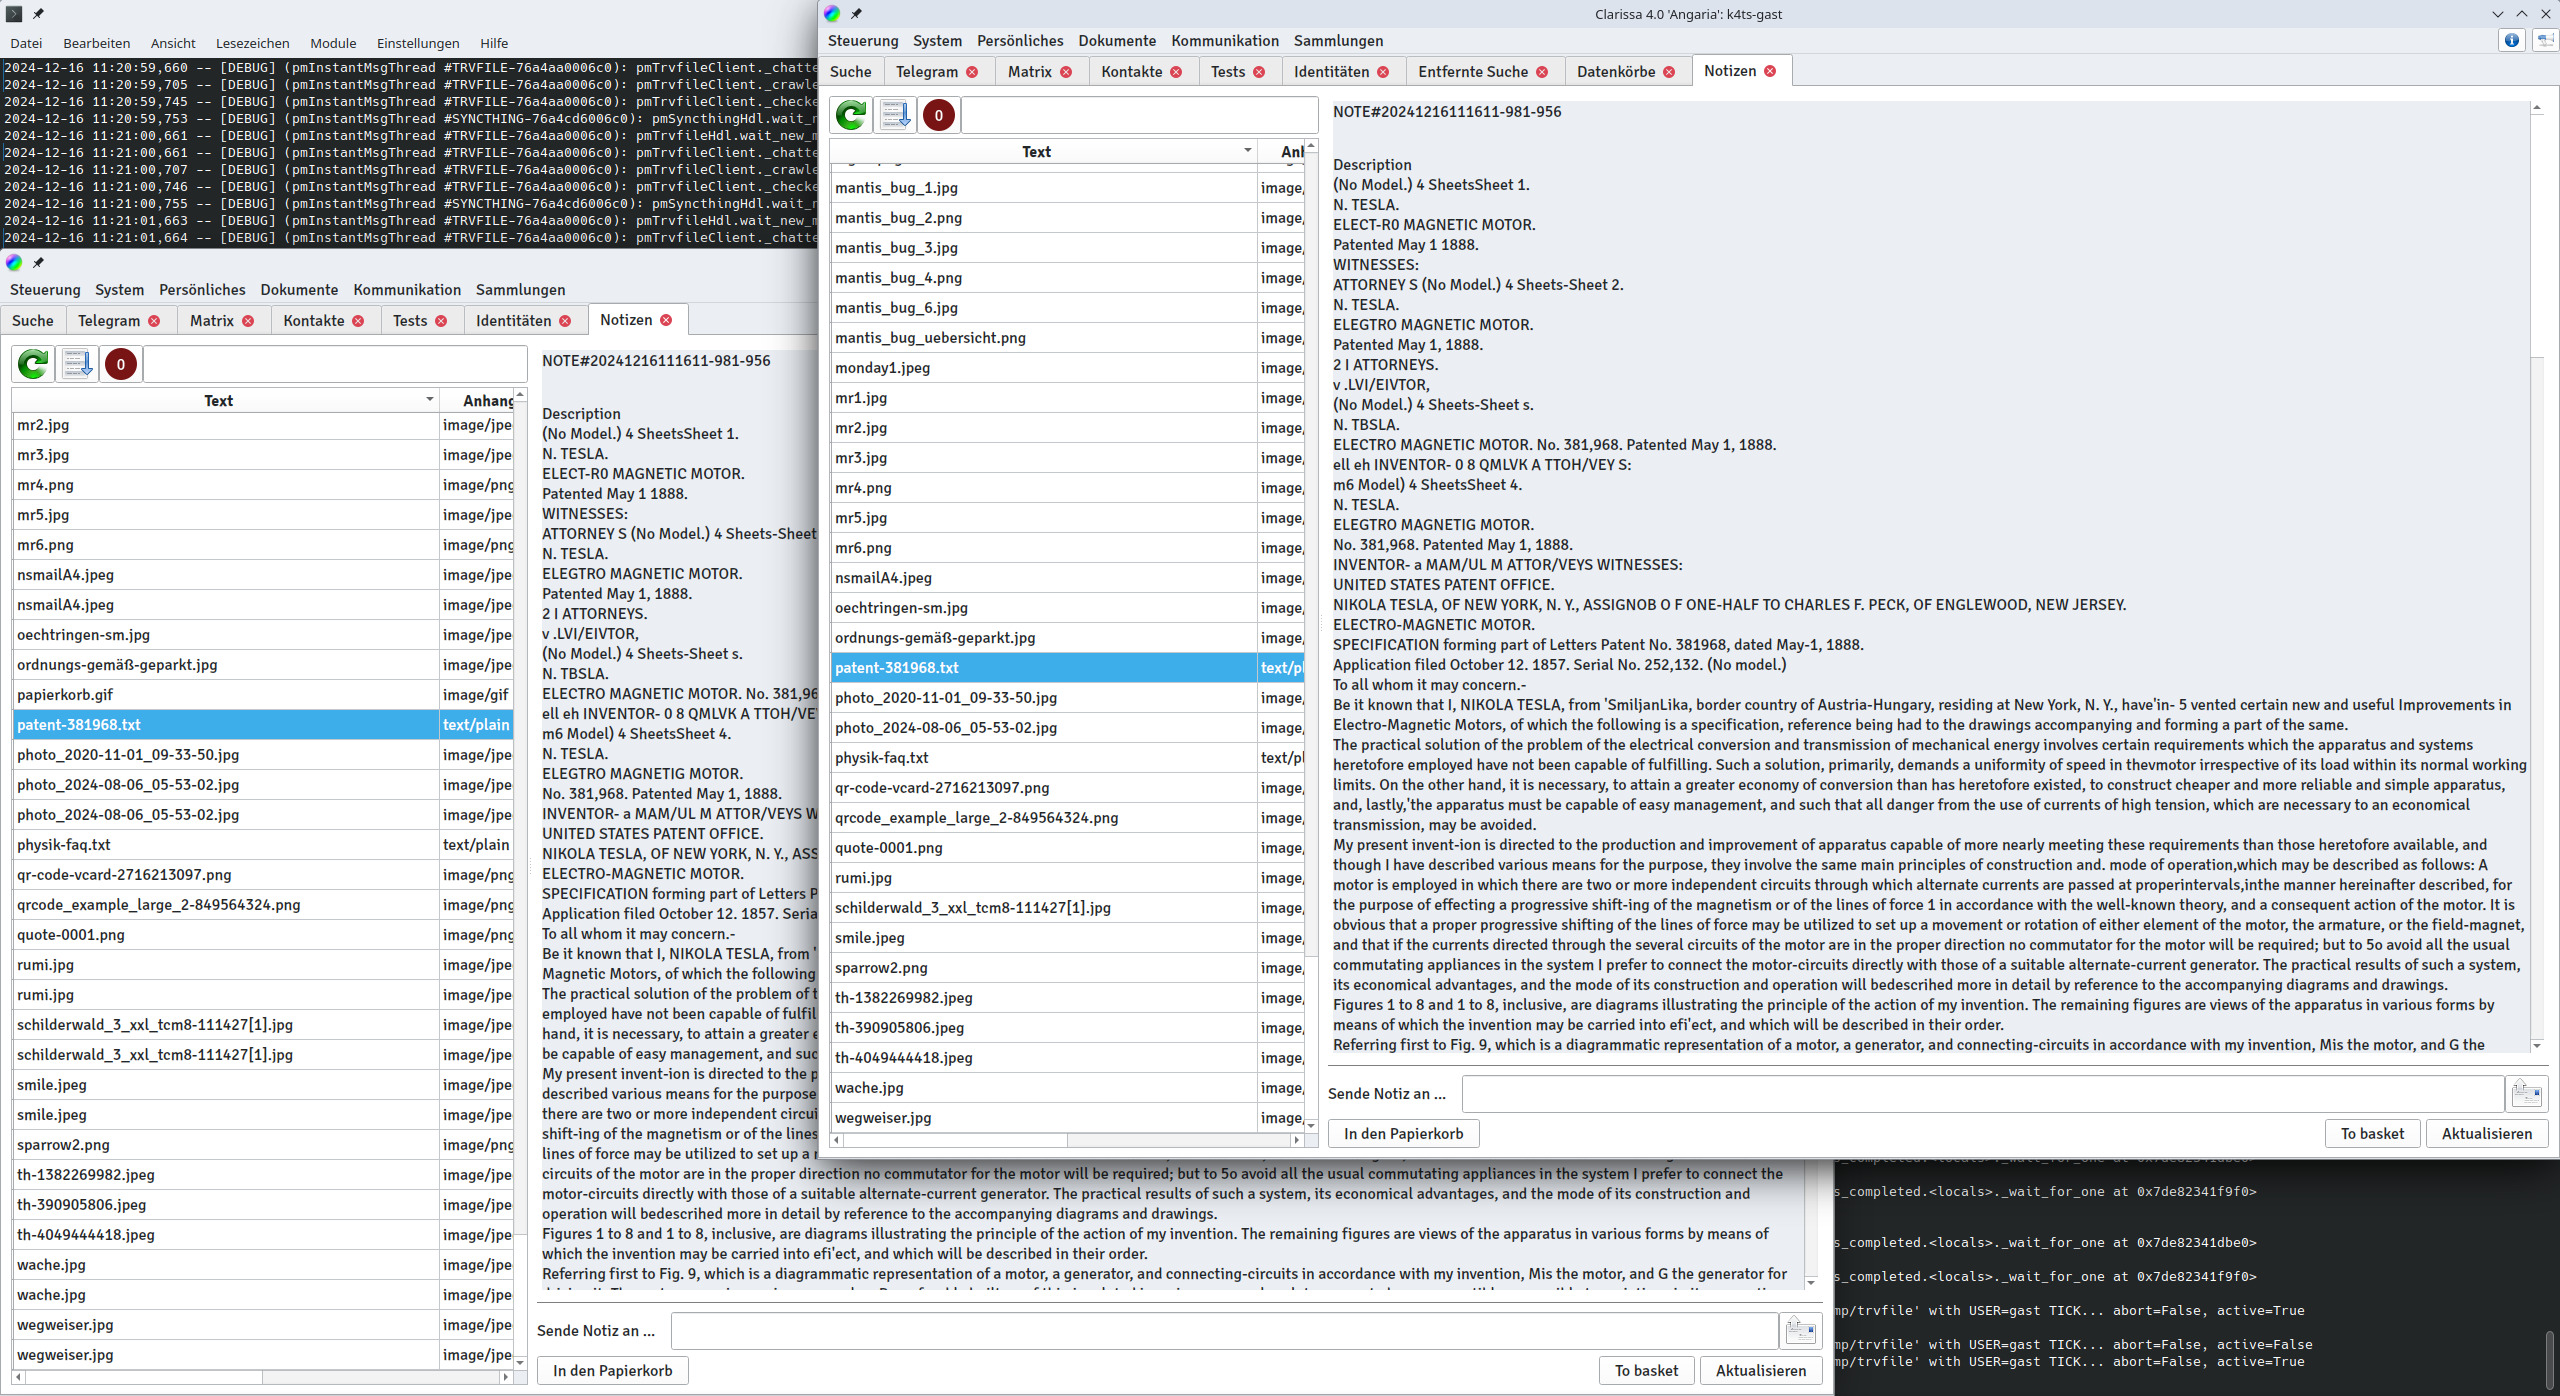Click the megaphone icon in front window
This screenshot has width=2560, height=1396.
pos(2546,41)
